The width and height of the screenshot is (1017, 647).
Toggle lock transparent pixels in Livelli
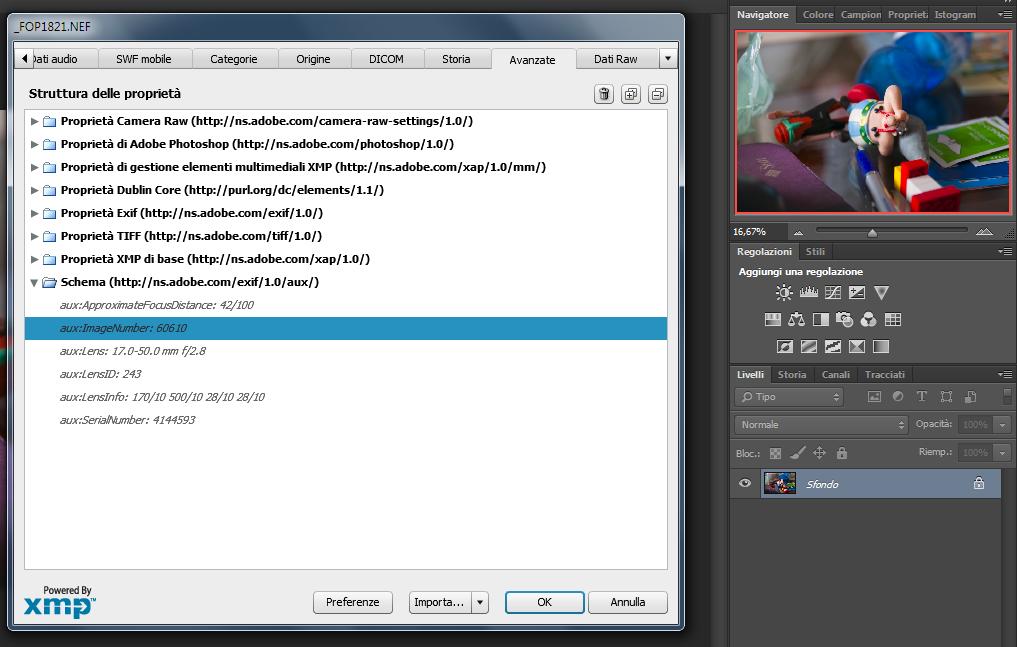(x=775, y=453)
